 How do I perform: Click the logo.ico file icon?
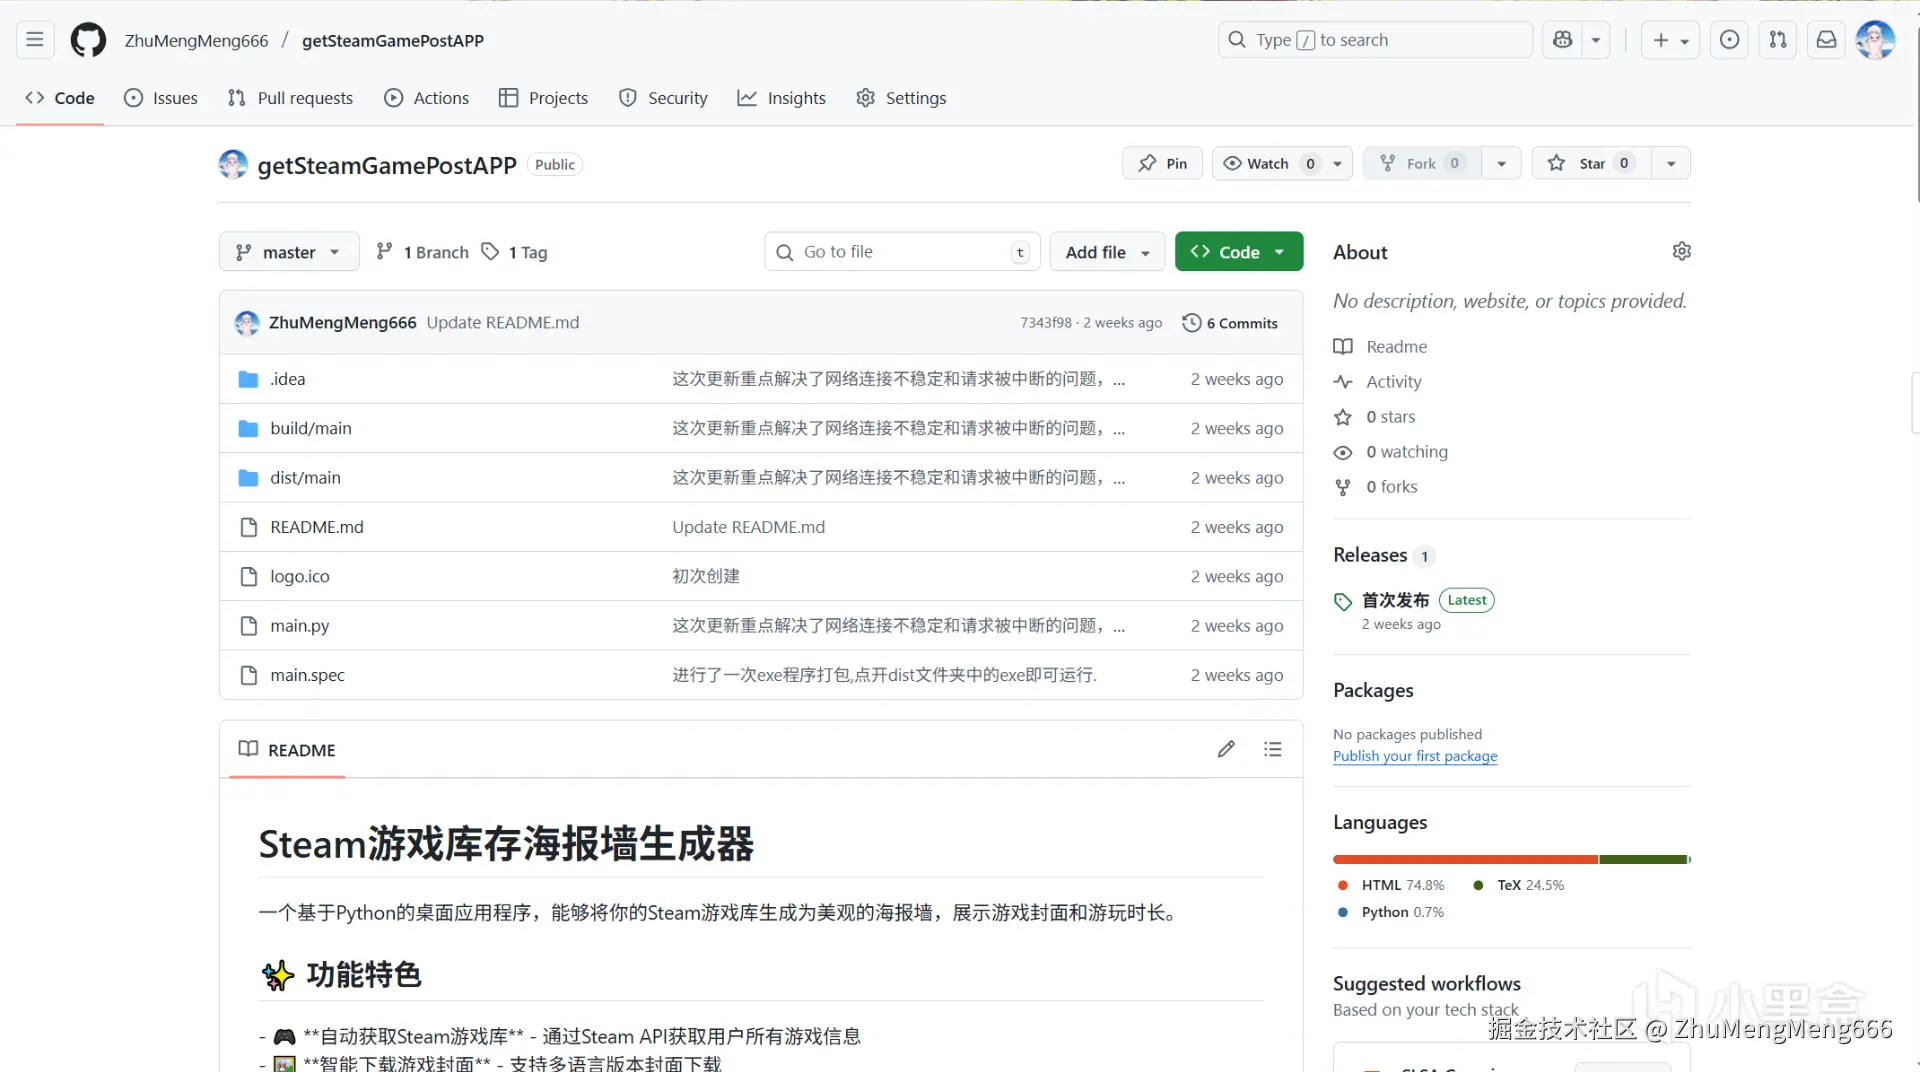pyautogui.click(x=249, y=576)
